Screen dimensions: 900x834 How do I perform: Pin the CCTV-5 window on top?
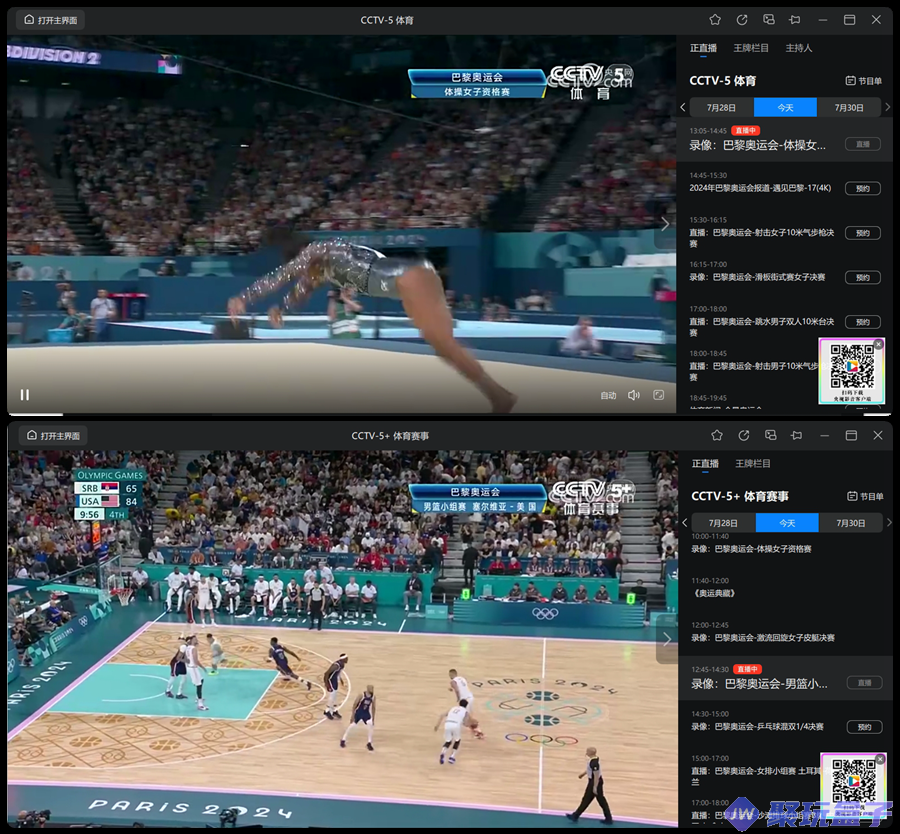(x=795, y=20)
